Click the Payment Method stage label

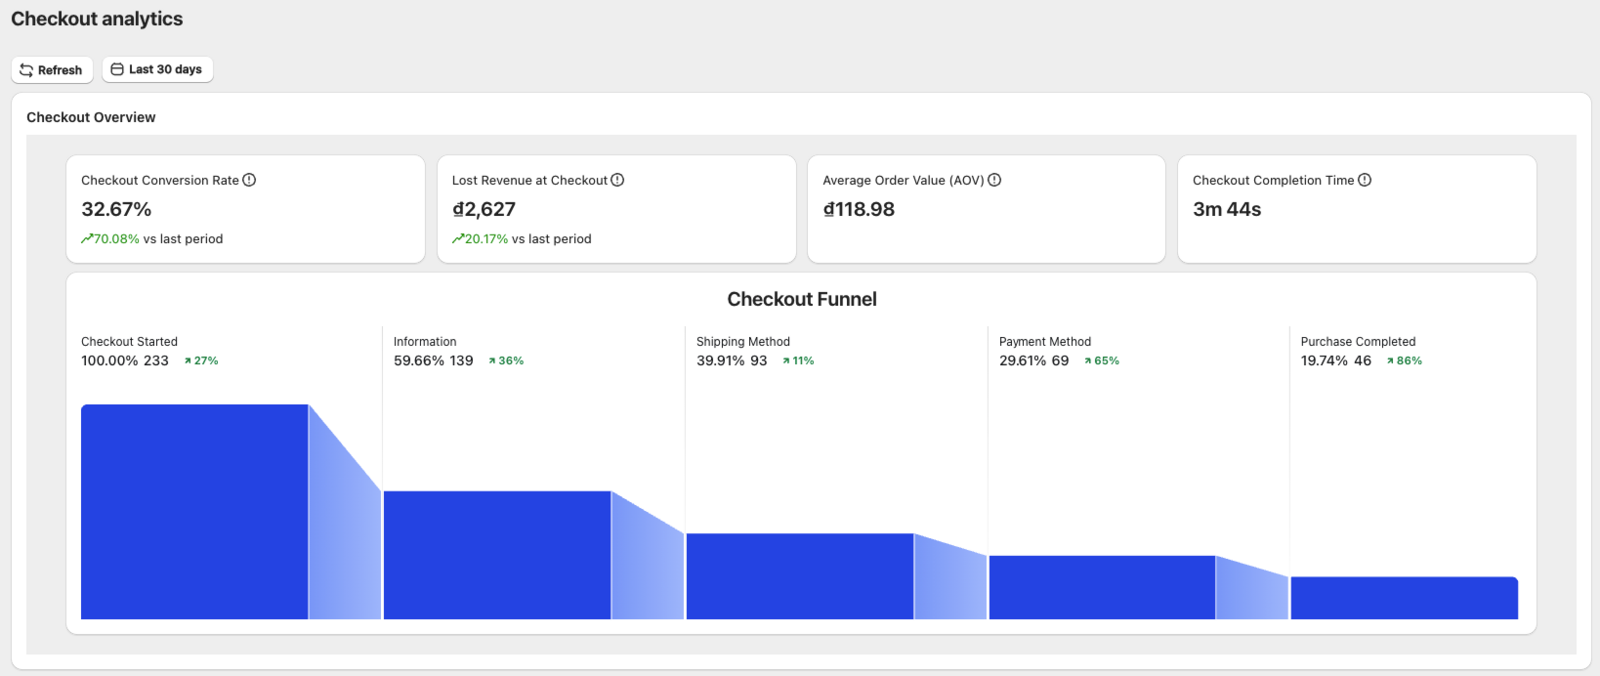[1045, 342]
